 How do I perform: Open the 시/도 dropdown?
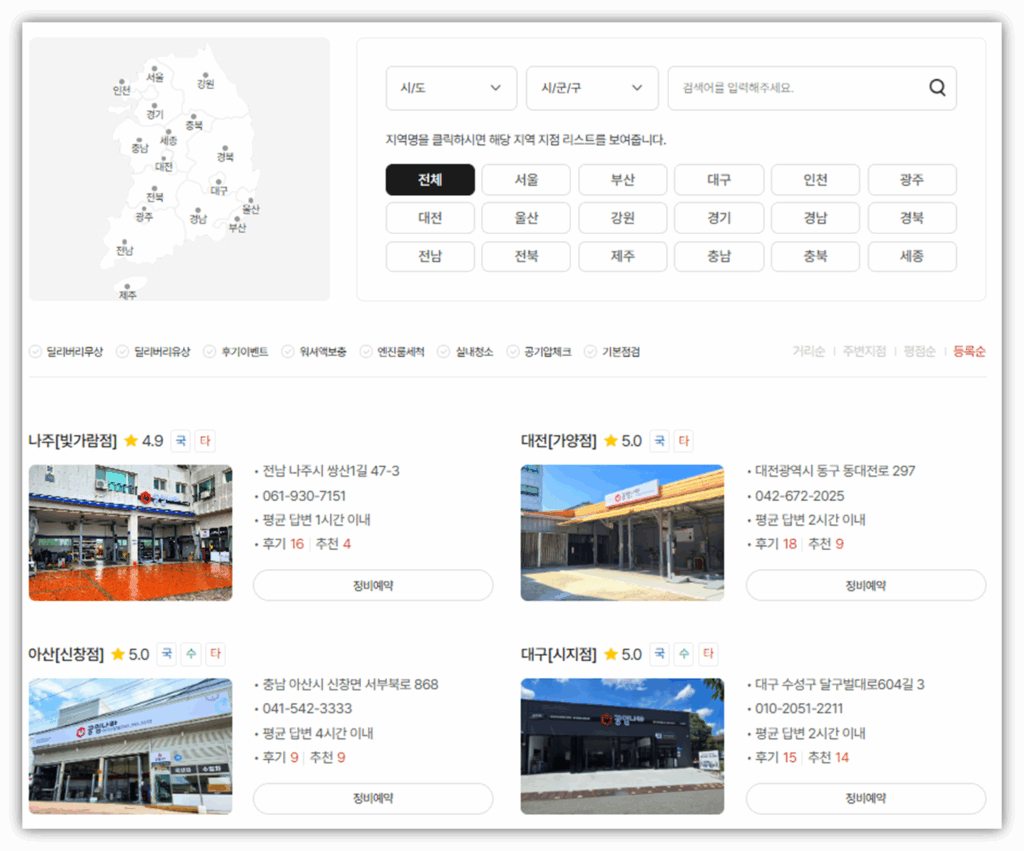pyautogui.click(x=451, y=88)
